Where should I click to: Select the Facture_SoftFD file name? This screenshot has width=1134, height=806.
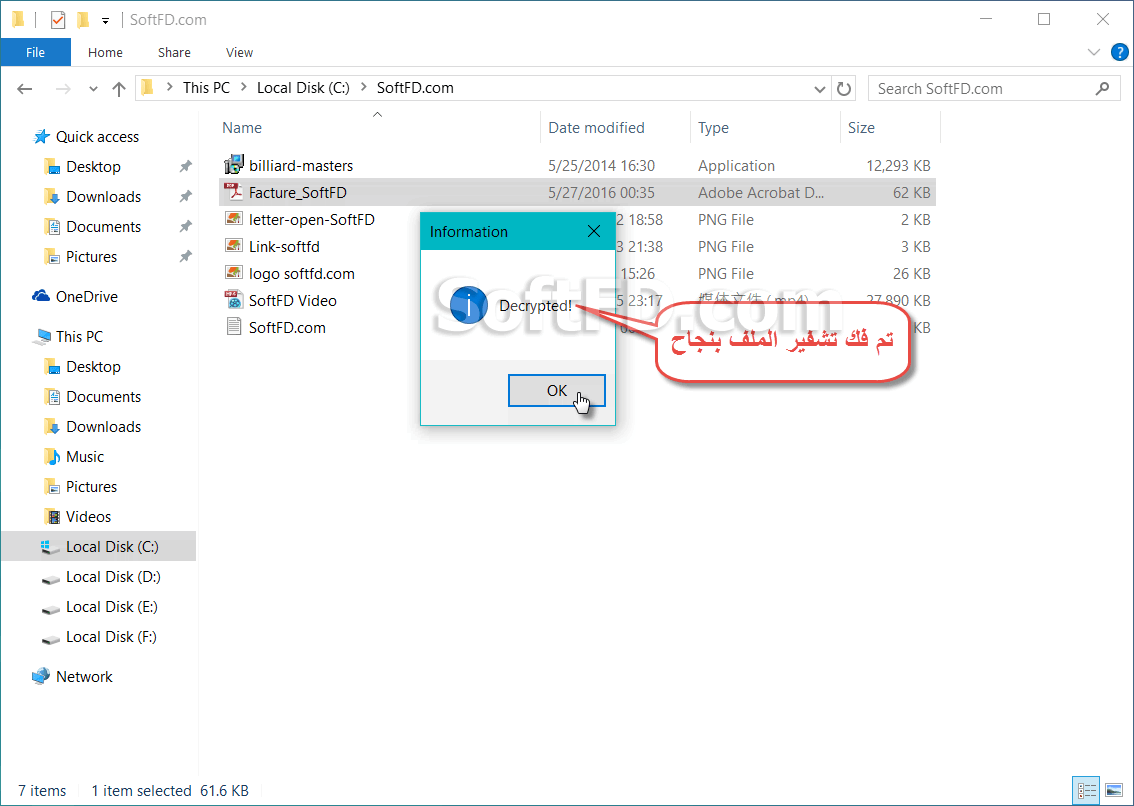point(297,192)
